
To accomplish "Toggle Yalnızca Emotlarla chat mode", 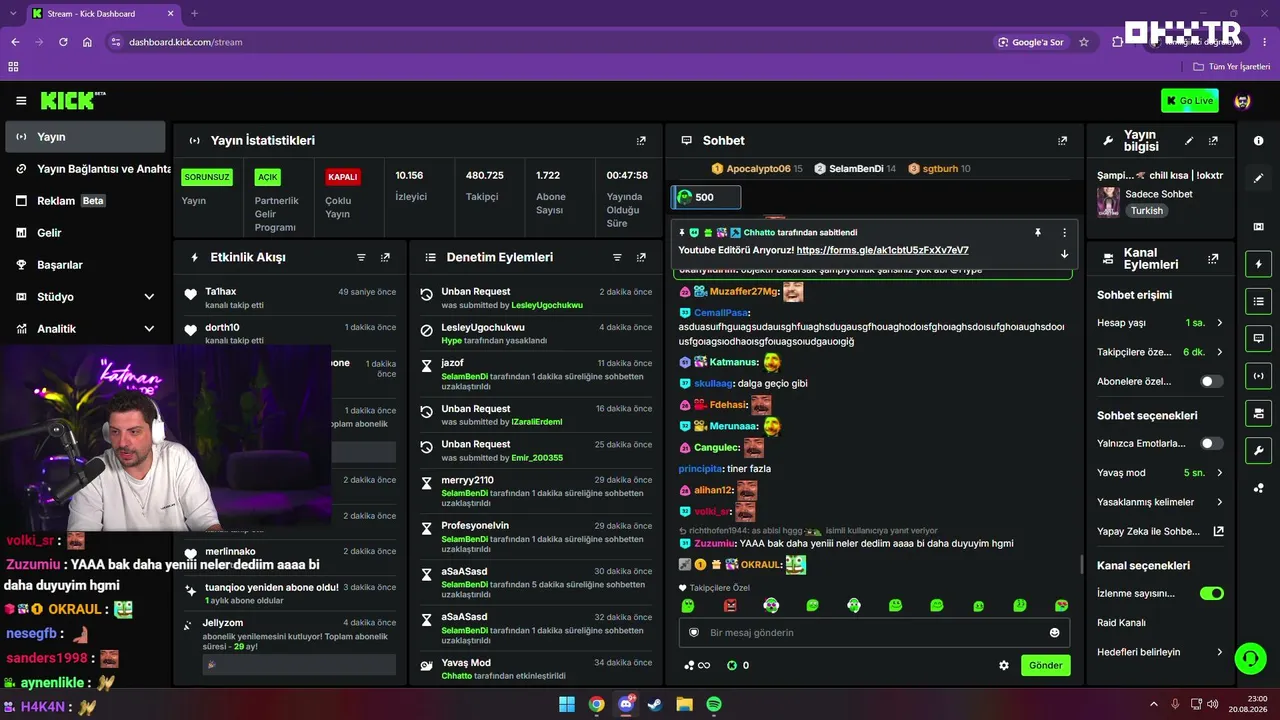I will tap(1211, 443).
